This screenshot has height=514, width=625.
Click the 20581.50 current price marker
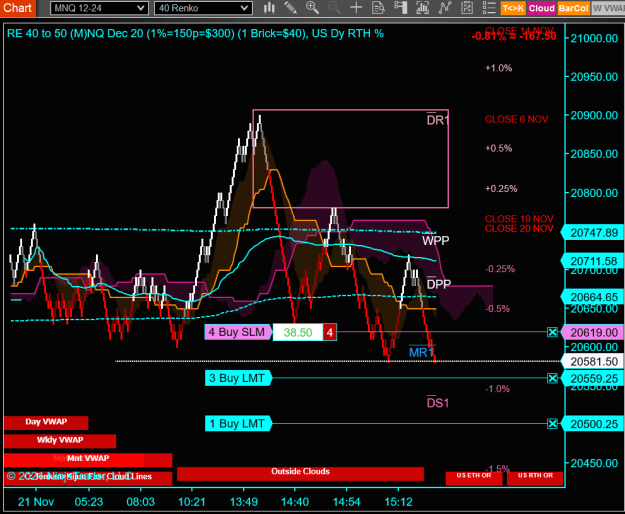point(593,361)
